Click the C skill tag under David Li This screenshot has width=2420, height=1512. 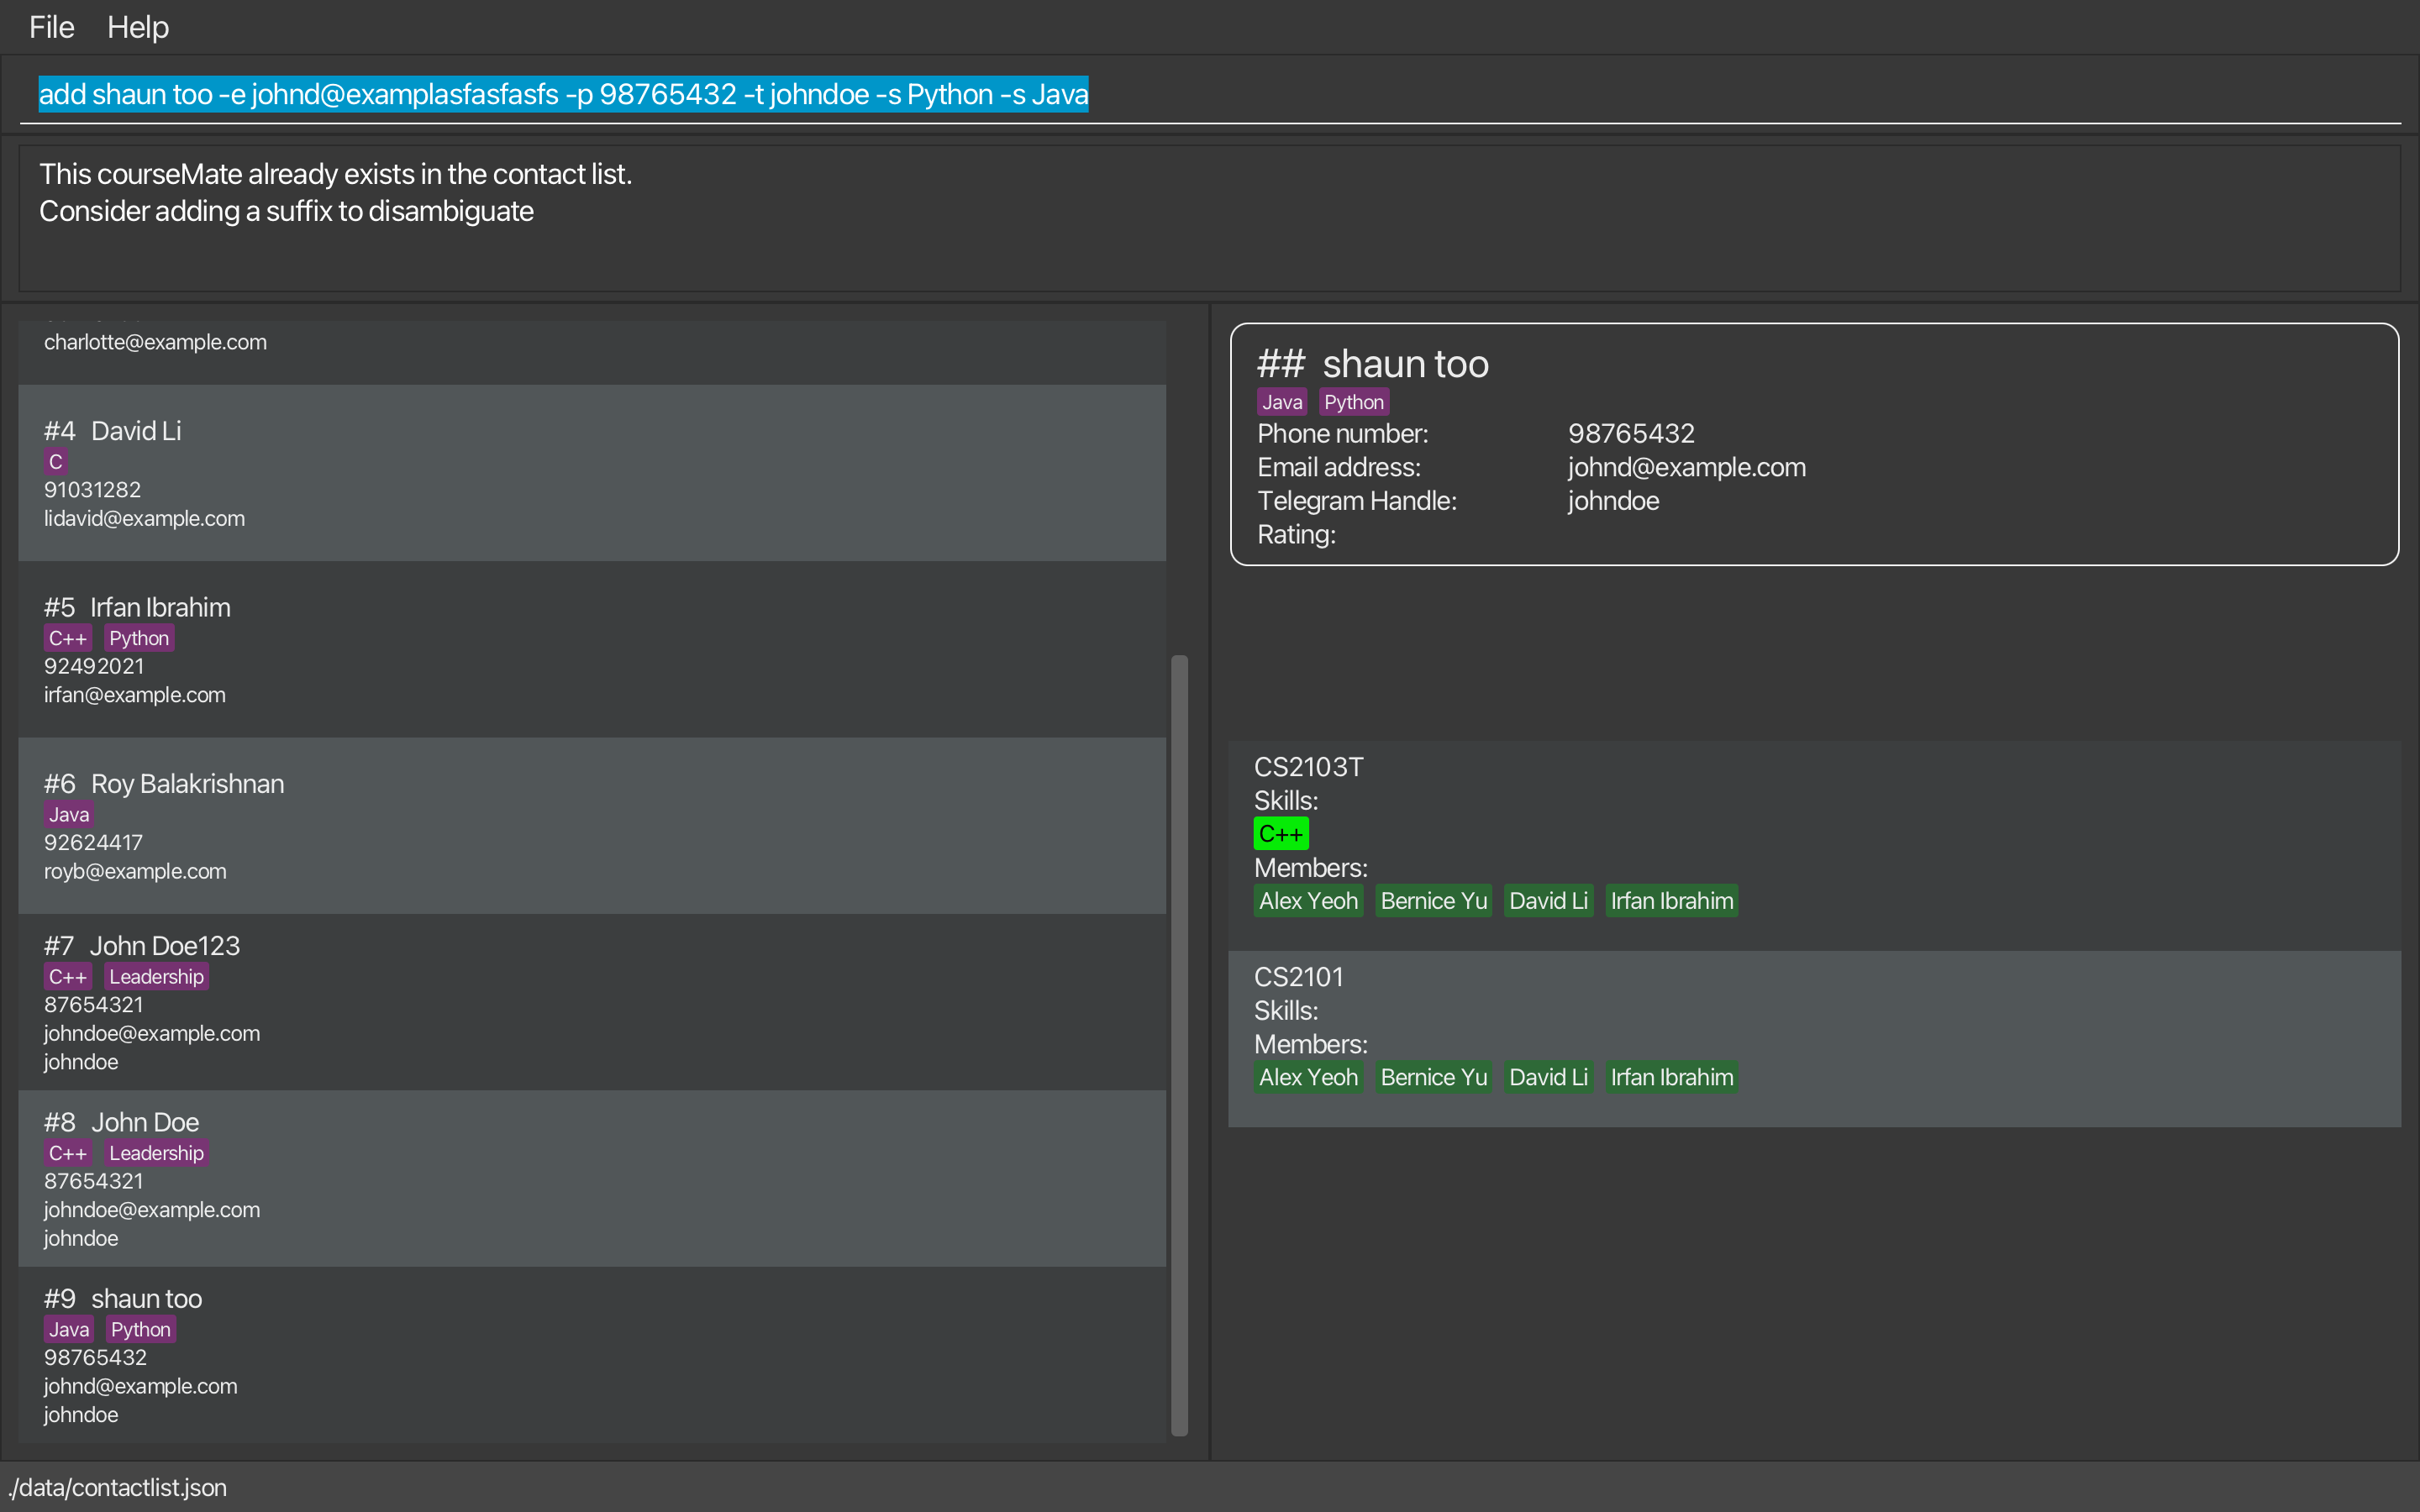click(x=56, y=462)
